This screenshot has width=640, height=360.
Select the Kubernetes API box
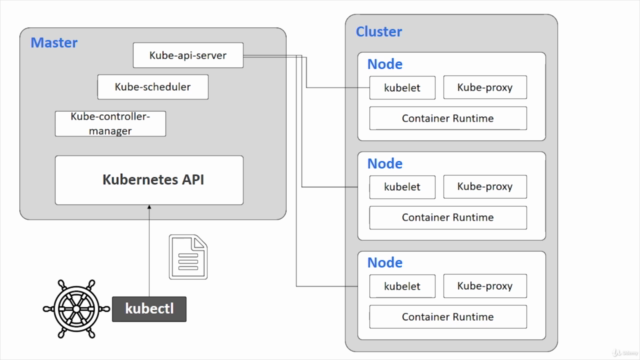[x=149, y=180]
